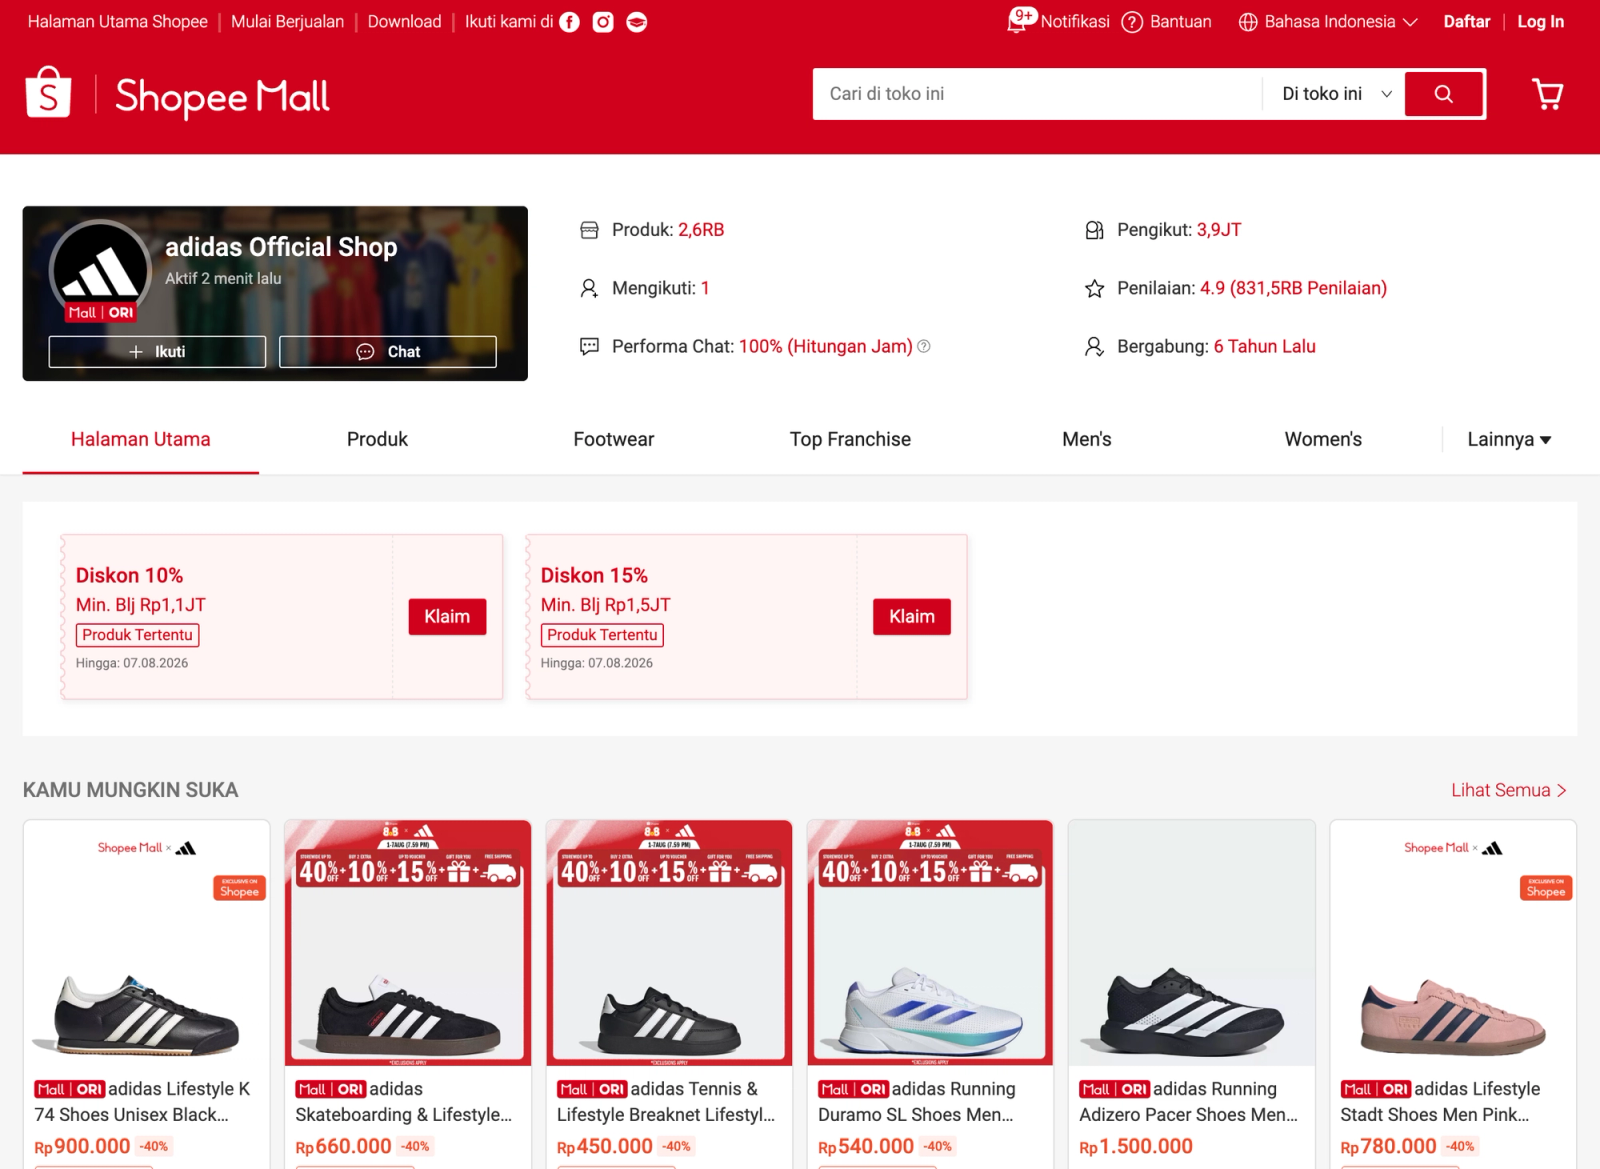The image size is (1600, 1169).
Task: Click the Performa Chat bubble icon
Action: click(x=589, y=346)
